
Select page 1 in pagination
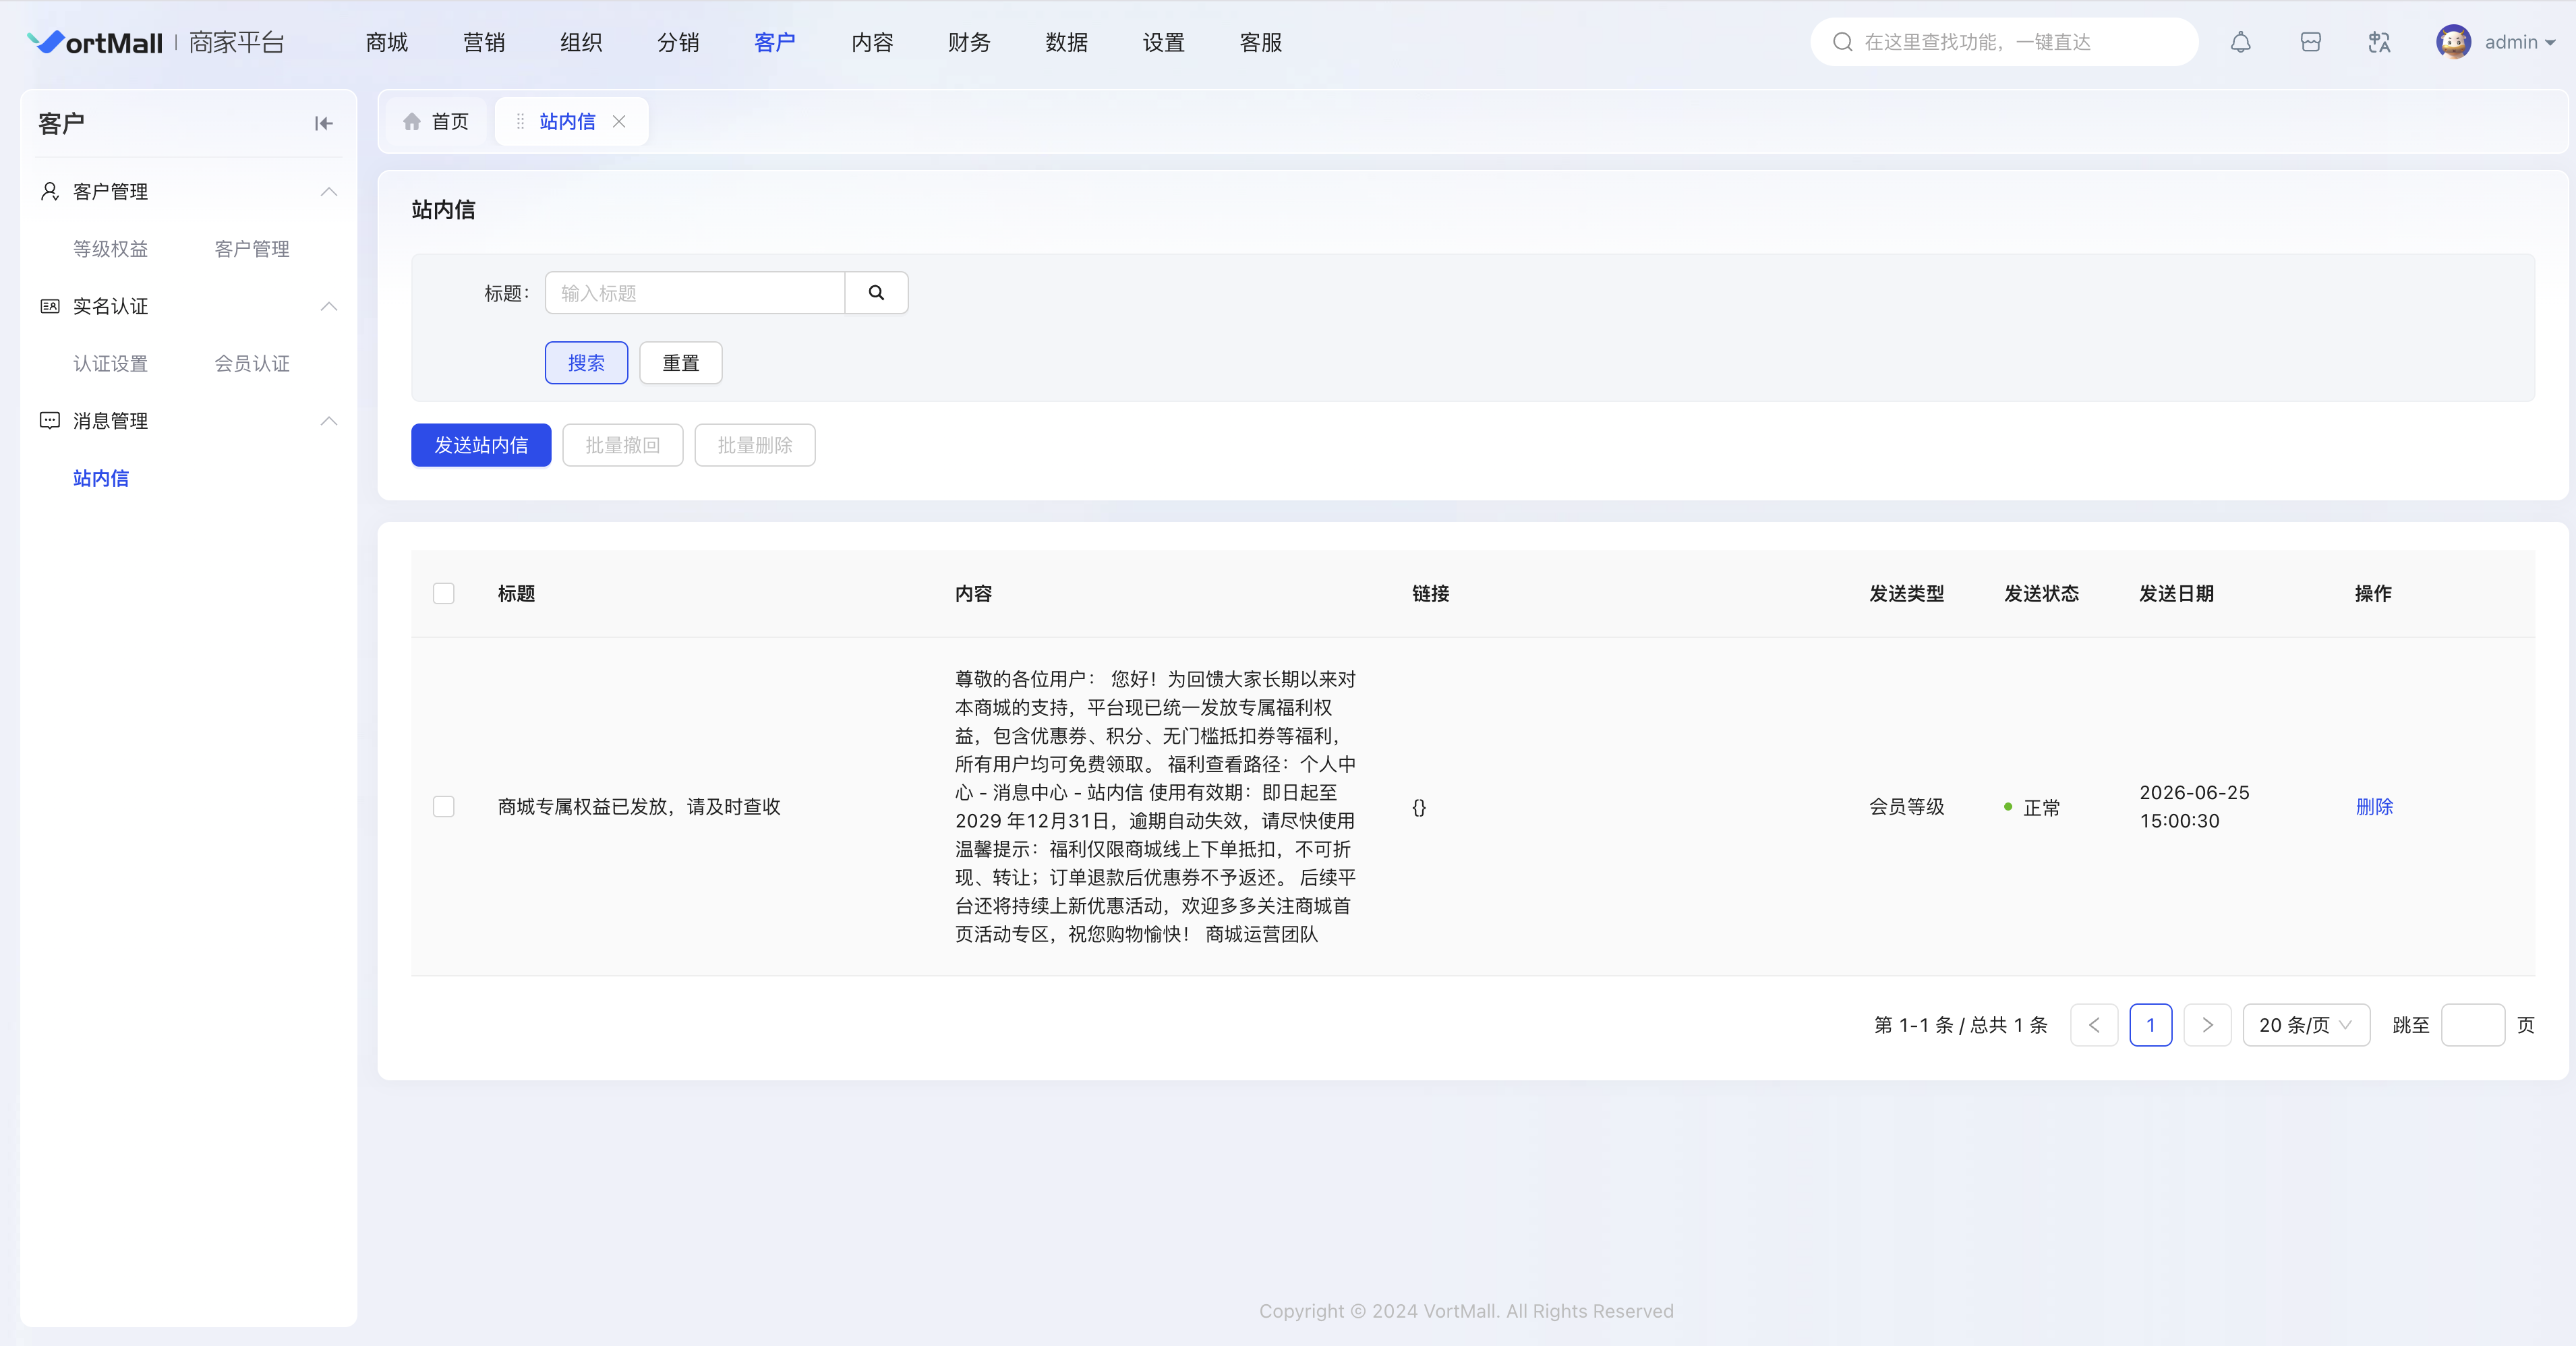pyautogui.click(x=2151, y=1025)
